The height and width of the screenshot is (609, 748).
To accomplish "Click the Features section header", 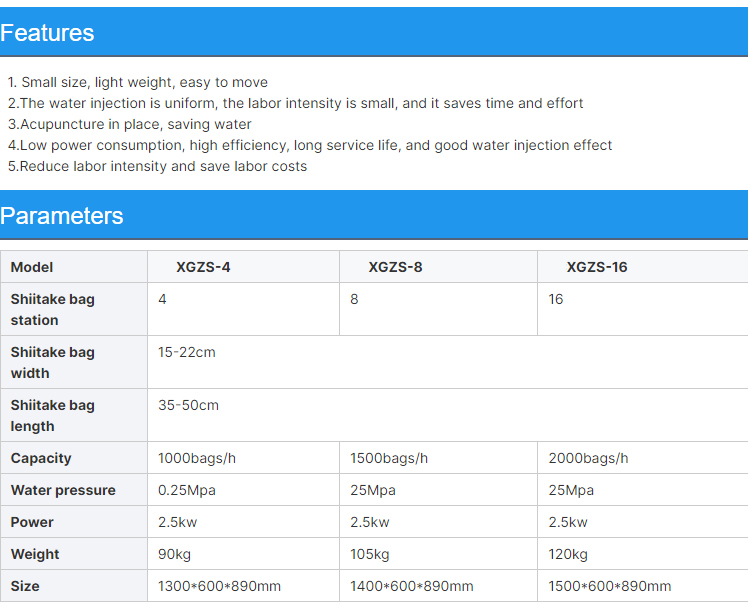I will [374, 32].
